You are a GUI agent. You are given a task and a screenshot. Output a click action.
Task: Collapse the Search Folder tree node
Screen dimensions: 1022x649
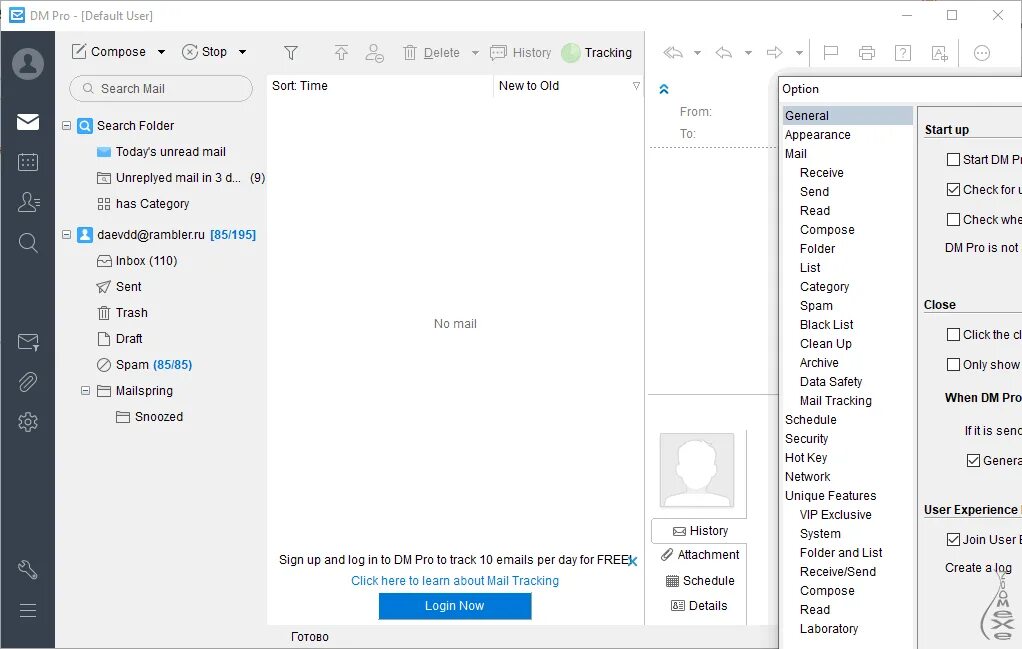pyautogui.click(x=66, y=125)
